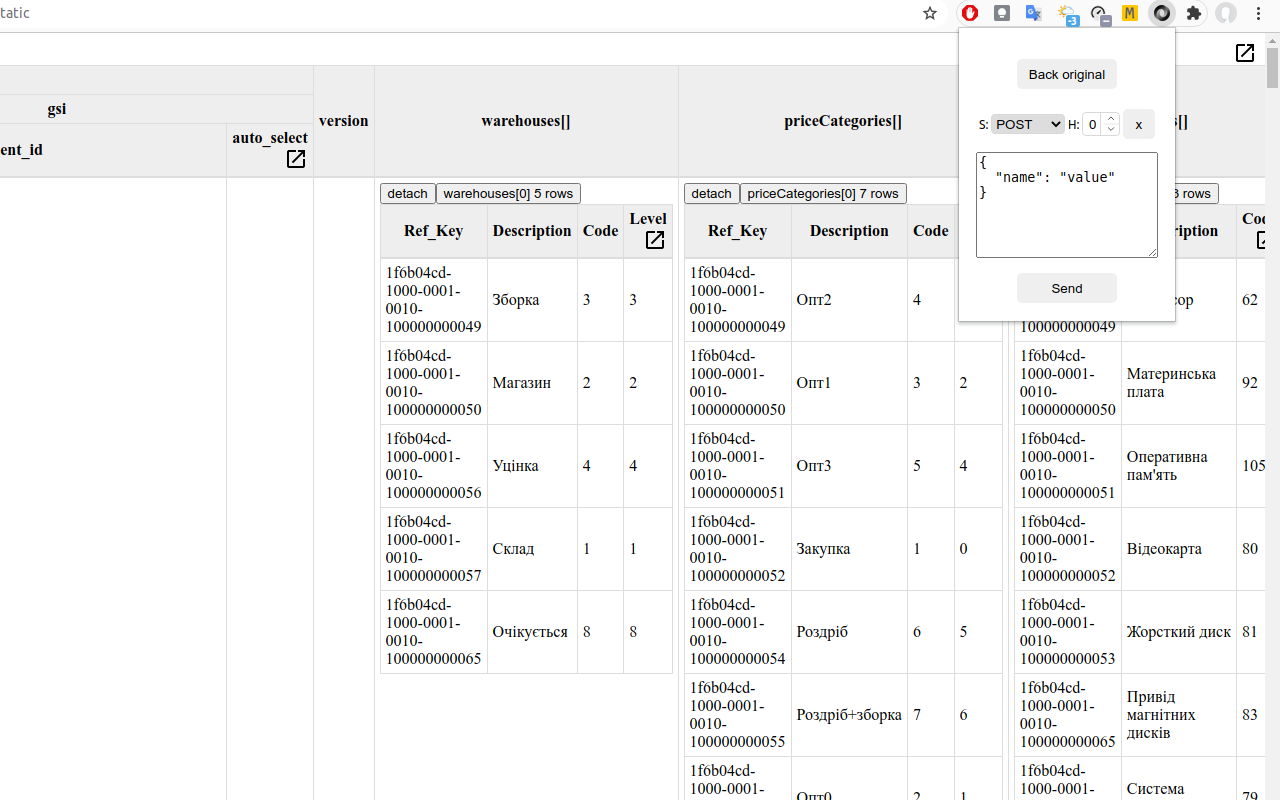Screen dimensions: 1280x800
Task: Detach the warehouses table
Action: [x=408, y=193]
